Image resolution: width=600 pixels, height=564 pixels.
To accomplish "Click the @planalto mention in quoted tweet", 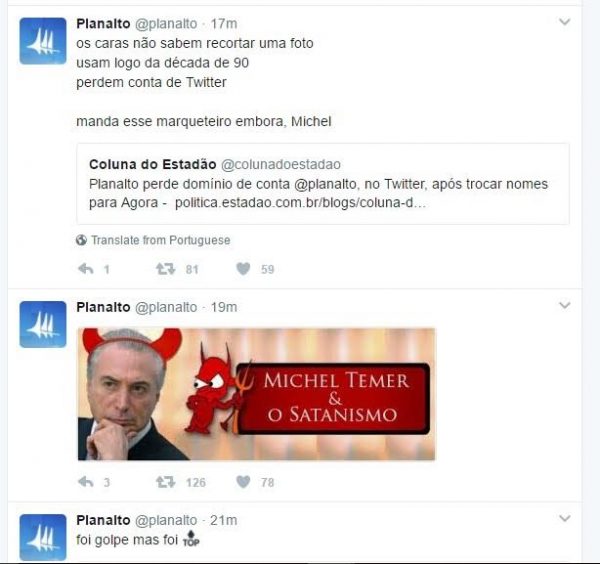I will point(325,184).
